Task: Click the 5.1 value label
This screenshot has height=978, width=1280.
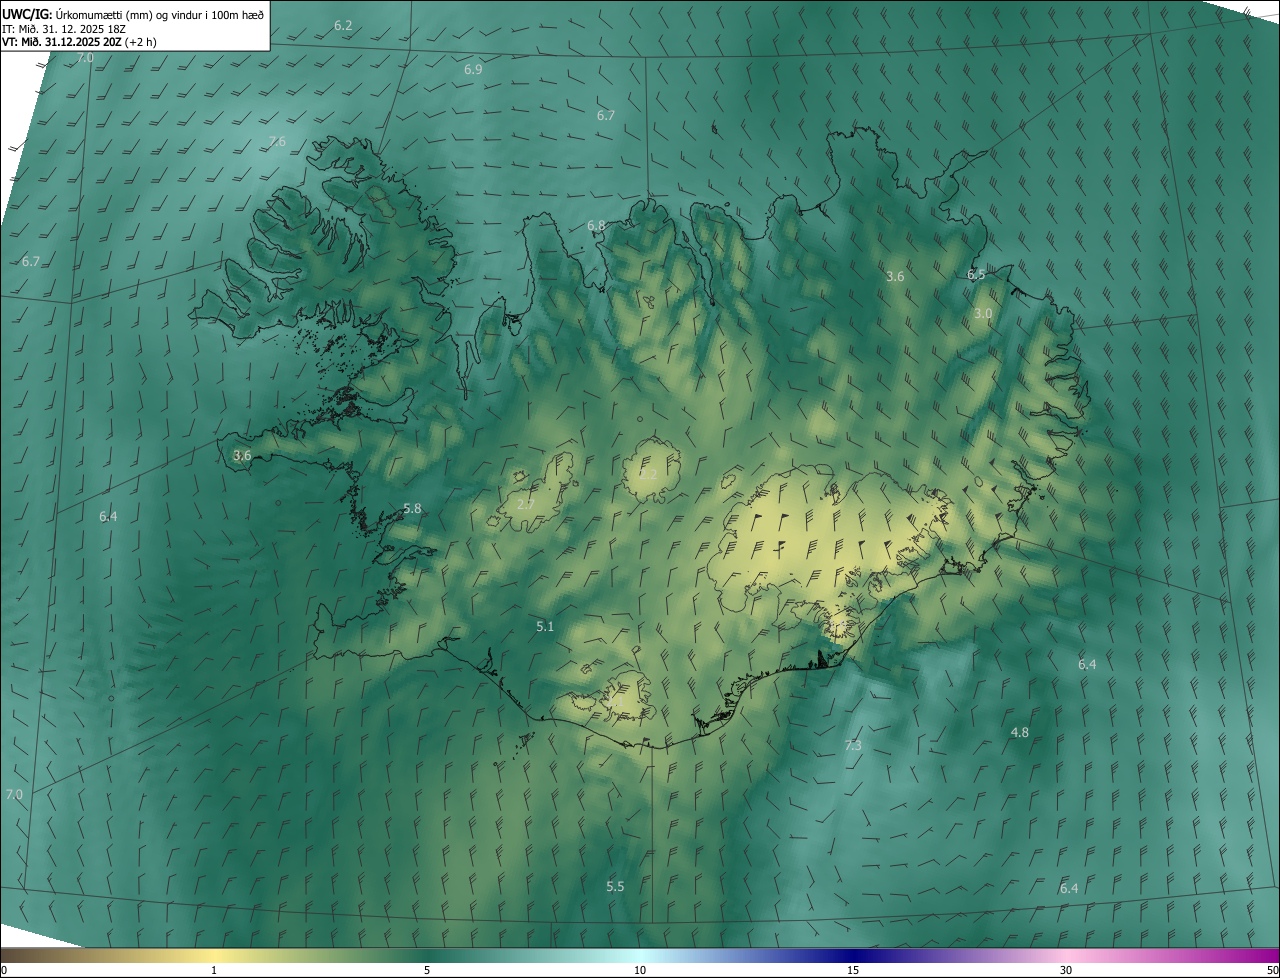Action: click(x=545, y=627)
